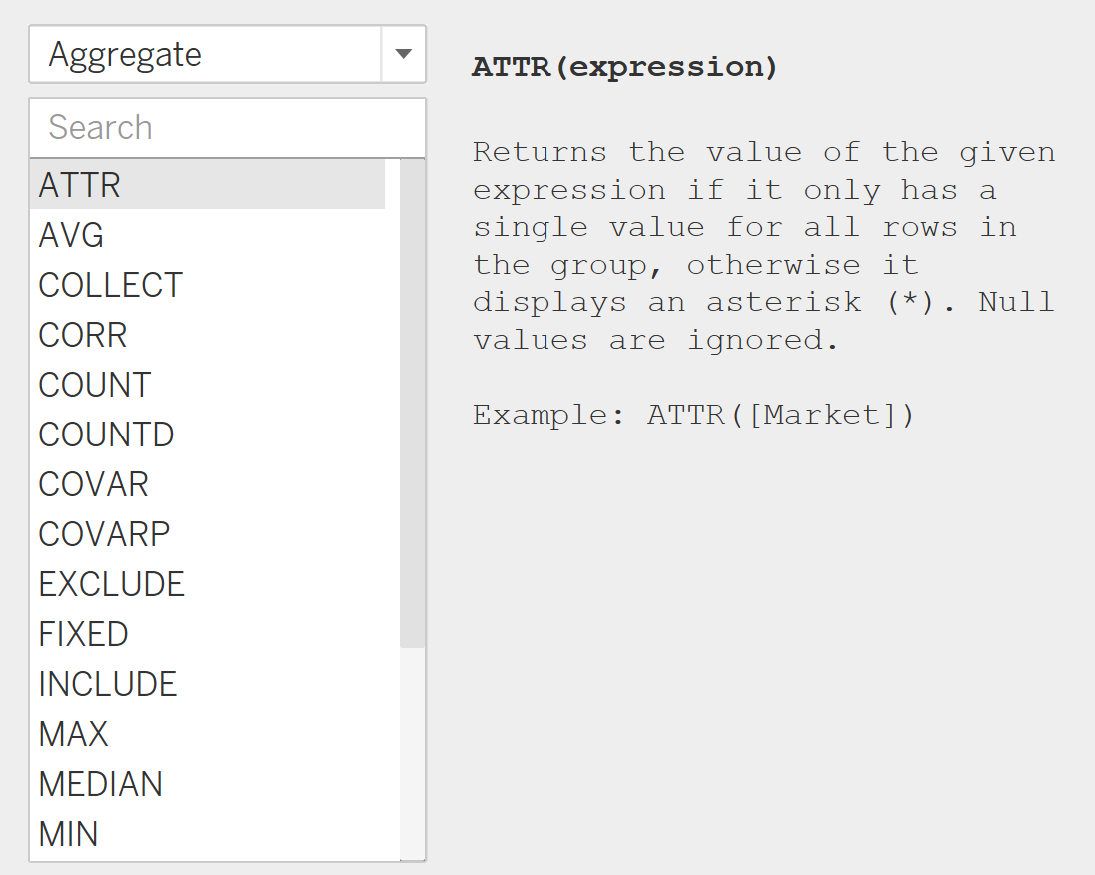Choose the MIN function
The height and width of the screenshot is (875, 1095).
[68, 834]
